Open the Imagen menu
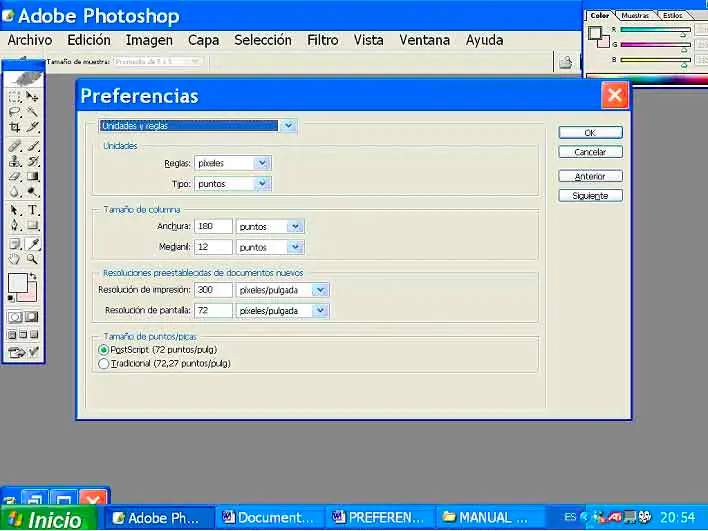Viewport: 708px width, 531px height. (x=149, y=40)
